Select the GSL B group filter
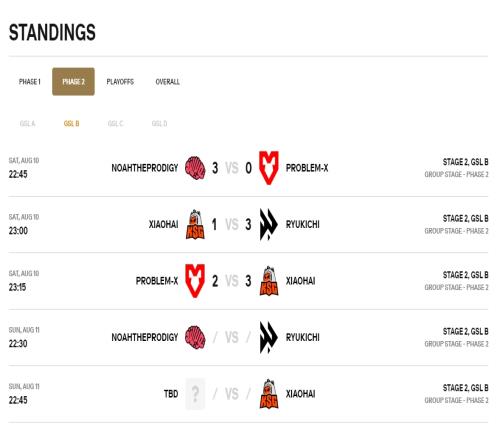Image resolution: width=500 pixels, height=440 pixels. point(71,124)
